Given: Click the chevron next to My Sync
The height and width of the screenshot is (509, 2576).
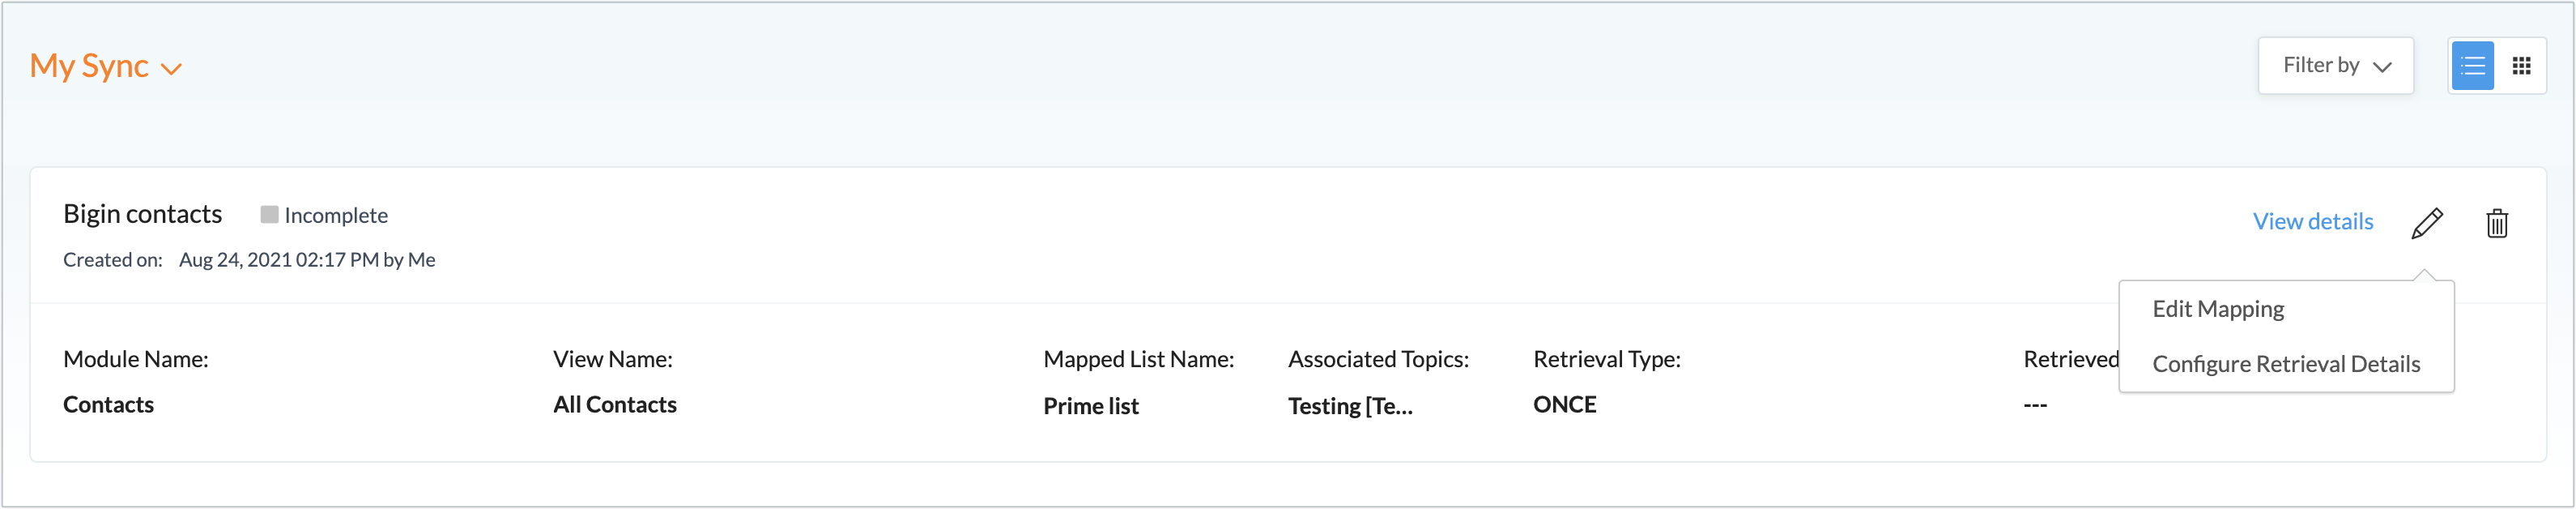Looking at the screenshot, I should (x=172, y=69).
